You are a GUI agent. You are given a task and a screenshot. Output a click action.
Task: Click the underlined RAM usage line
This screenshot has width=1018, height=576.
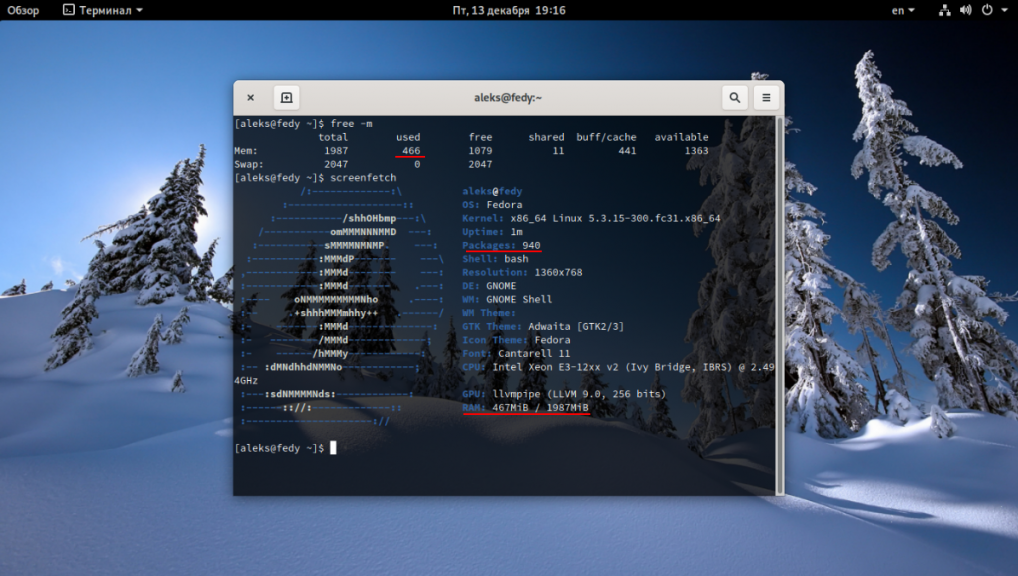[526, 408]
